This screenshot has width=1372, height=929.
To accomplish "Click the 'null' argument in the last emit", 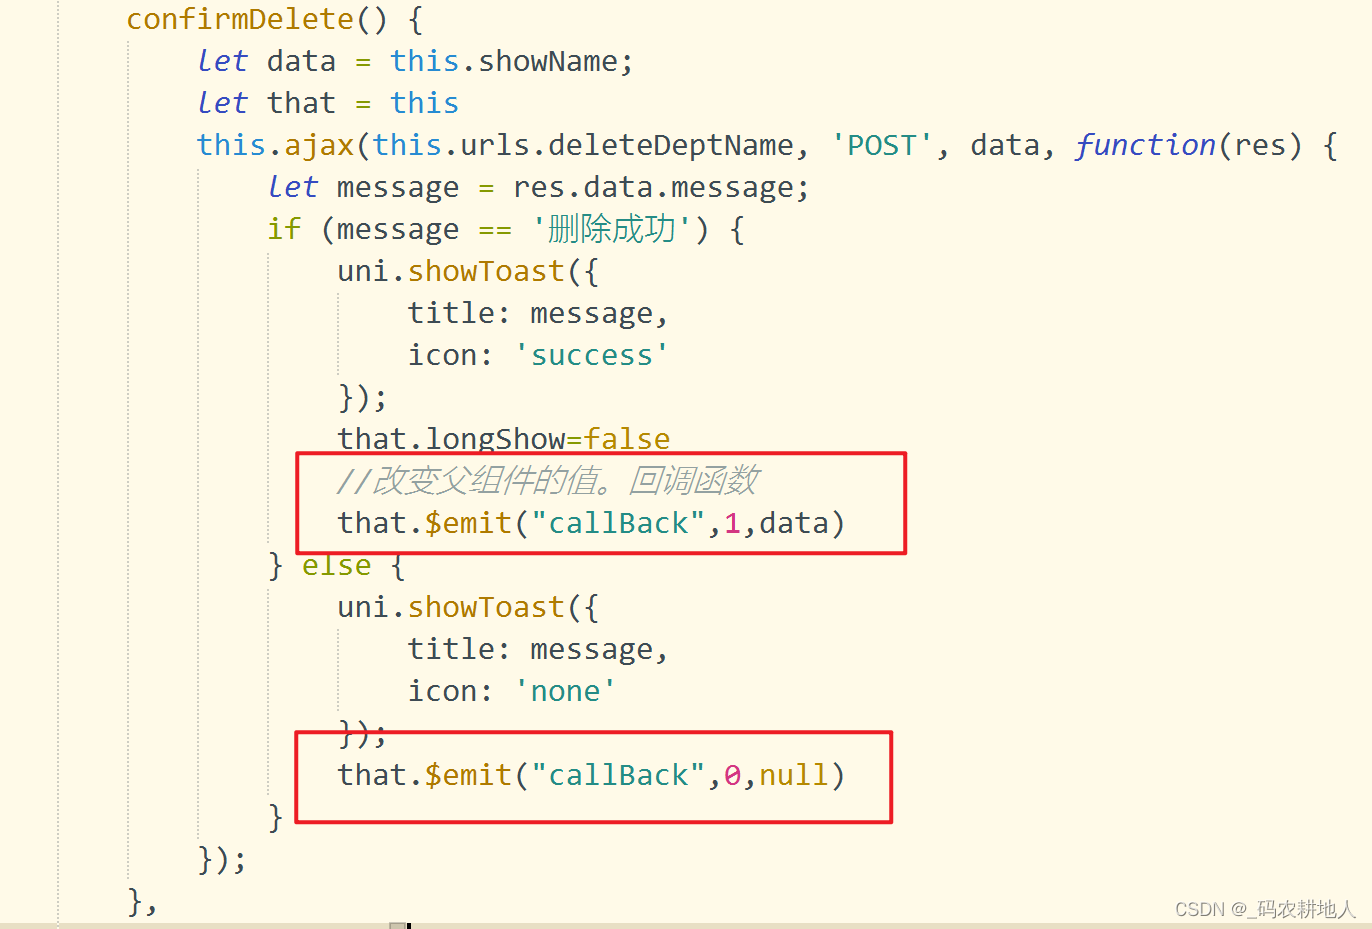I will tap(794, 775).
